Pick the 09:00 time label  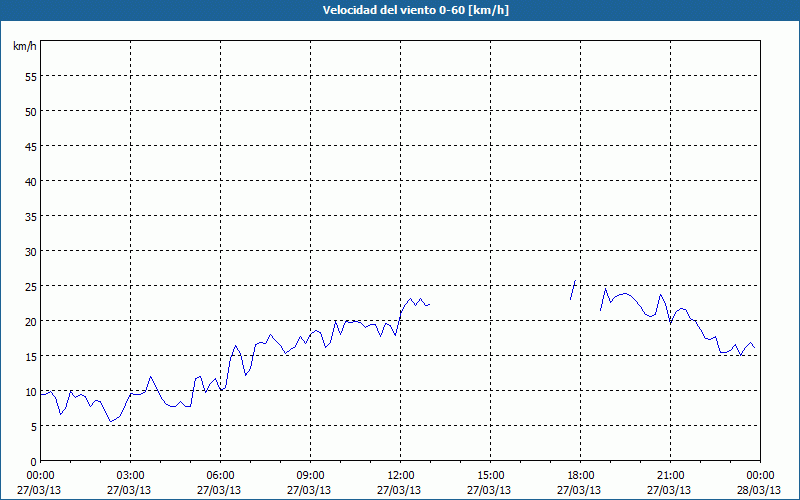pyautogui.click(x=310, y=476)
